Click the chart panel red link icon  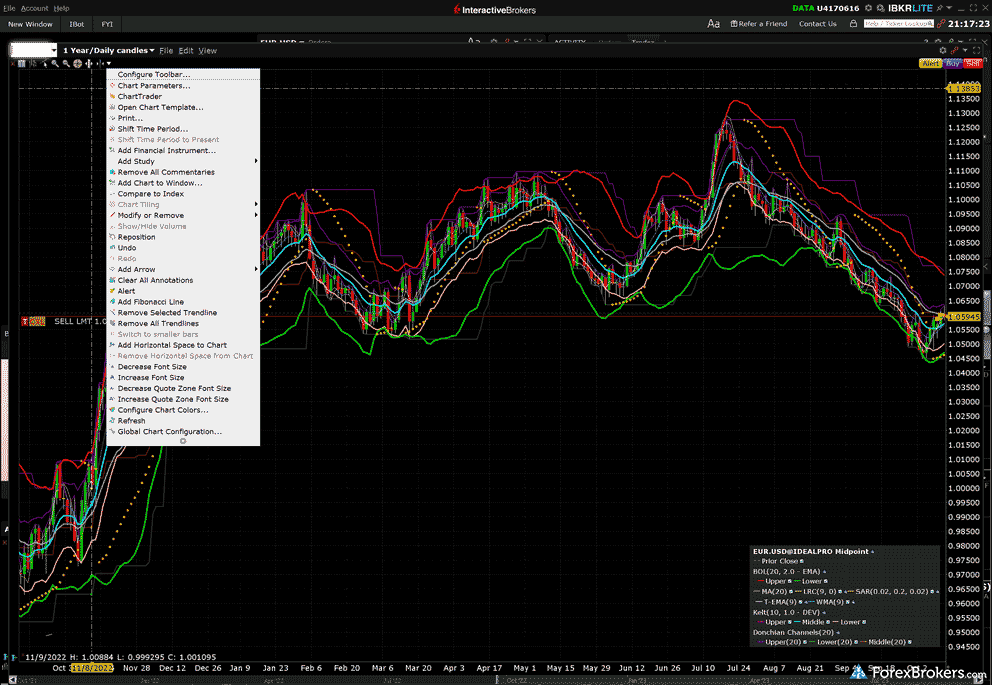(x=955, y=51)
